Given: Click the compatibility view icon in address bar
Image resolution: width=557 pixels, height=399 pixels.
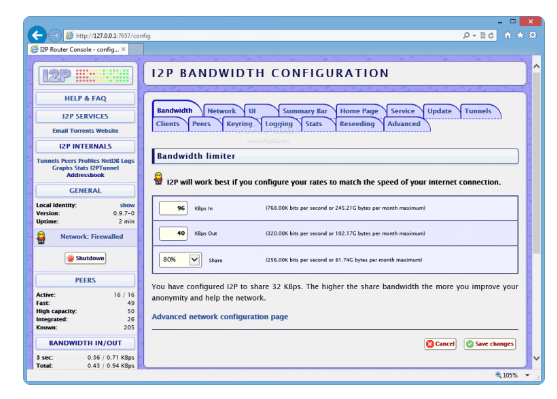Looking at the screenshot, I should pos(483,36).
